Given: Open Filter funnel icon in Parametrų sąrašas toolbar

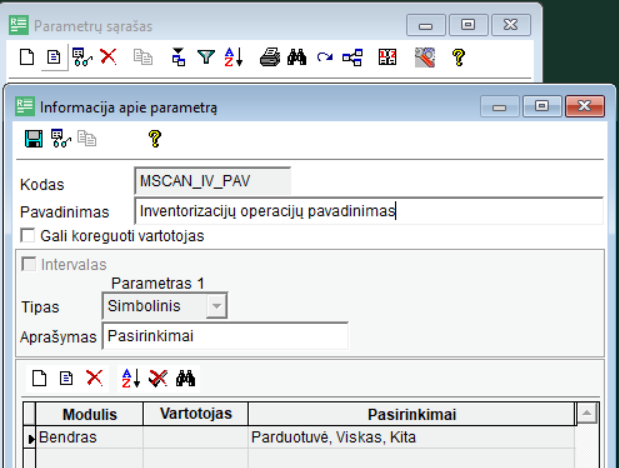Looking at the screenshot, I should 206,57.
